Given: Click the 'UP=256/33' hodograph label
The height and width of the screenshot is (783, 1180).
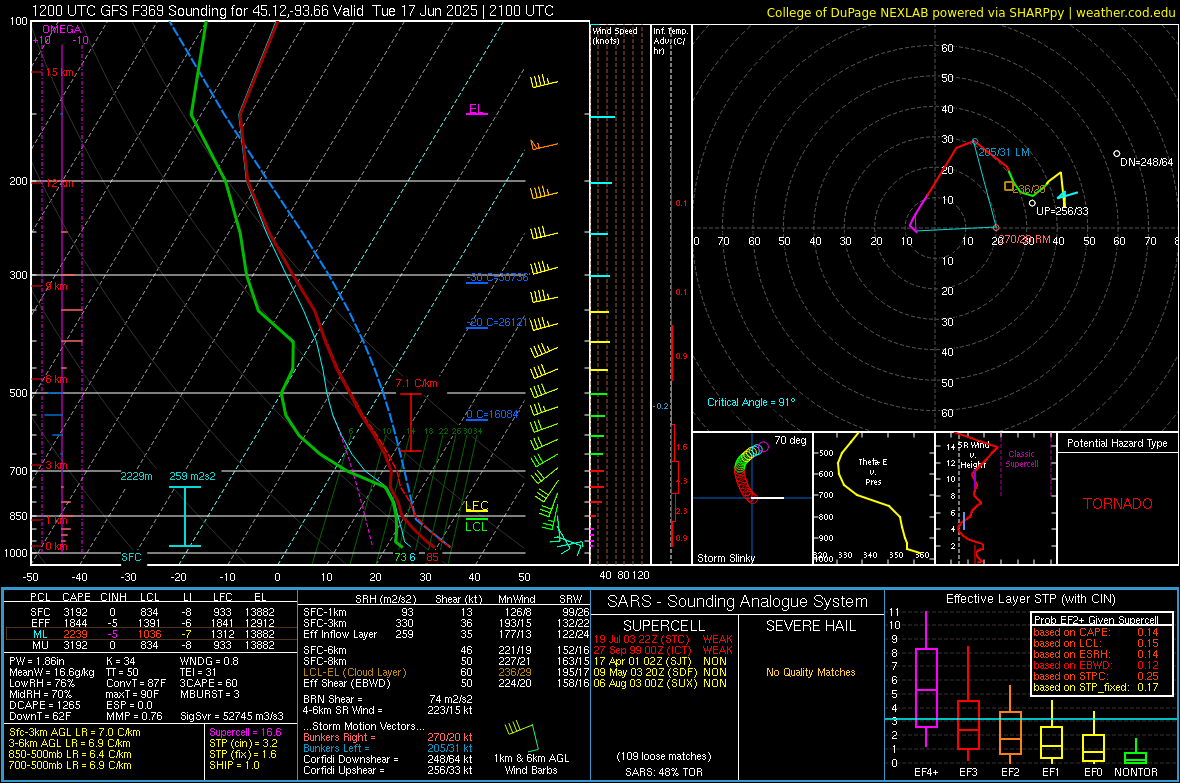Looking at the screenshot, I should click(x=1062, y=211).
